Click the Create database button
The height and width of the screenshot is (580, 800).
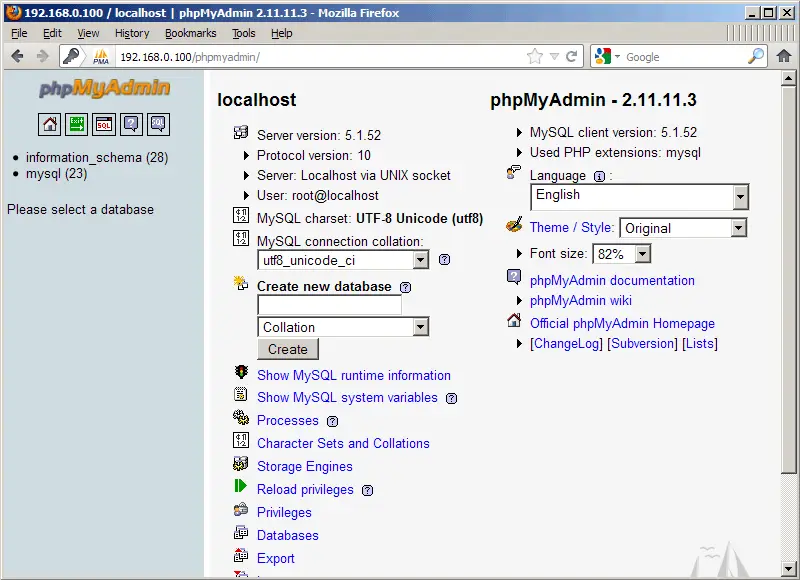click(x=288, y=349)
